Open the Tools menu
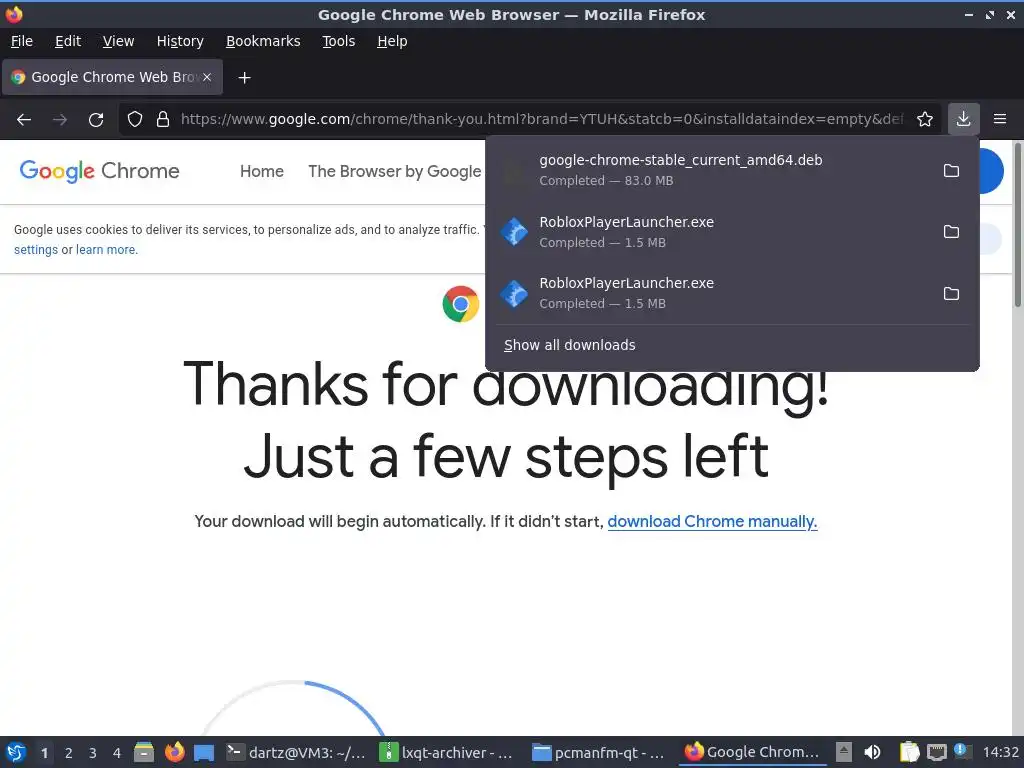This screenshot has height=768, width=1024. click(338, 41)
